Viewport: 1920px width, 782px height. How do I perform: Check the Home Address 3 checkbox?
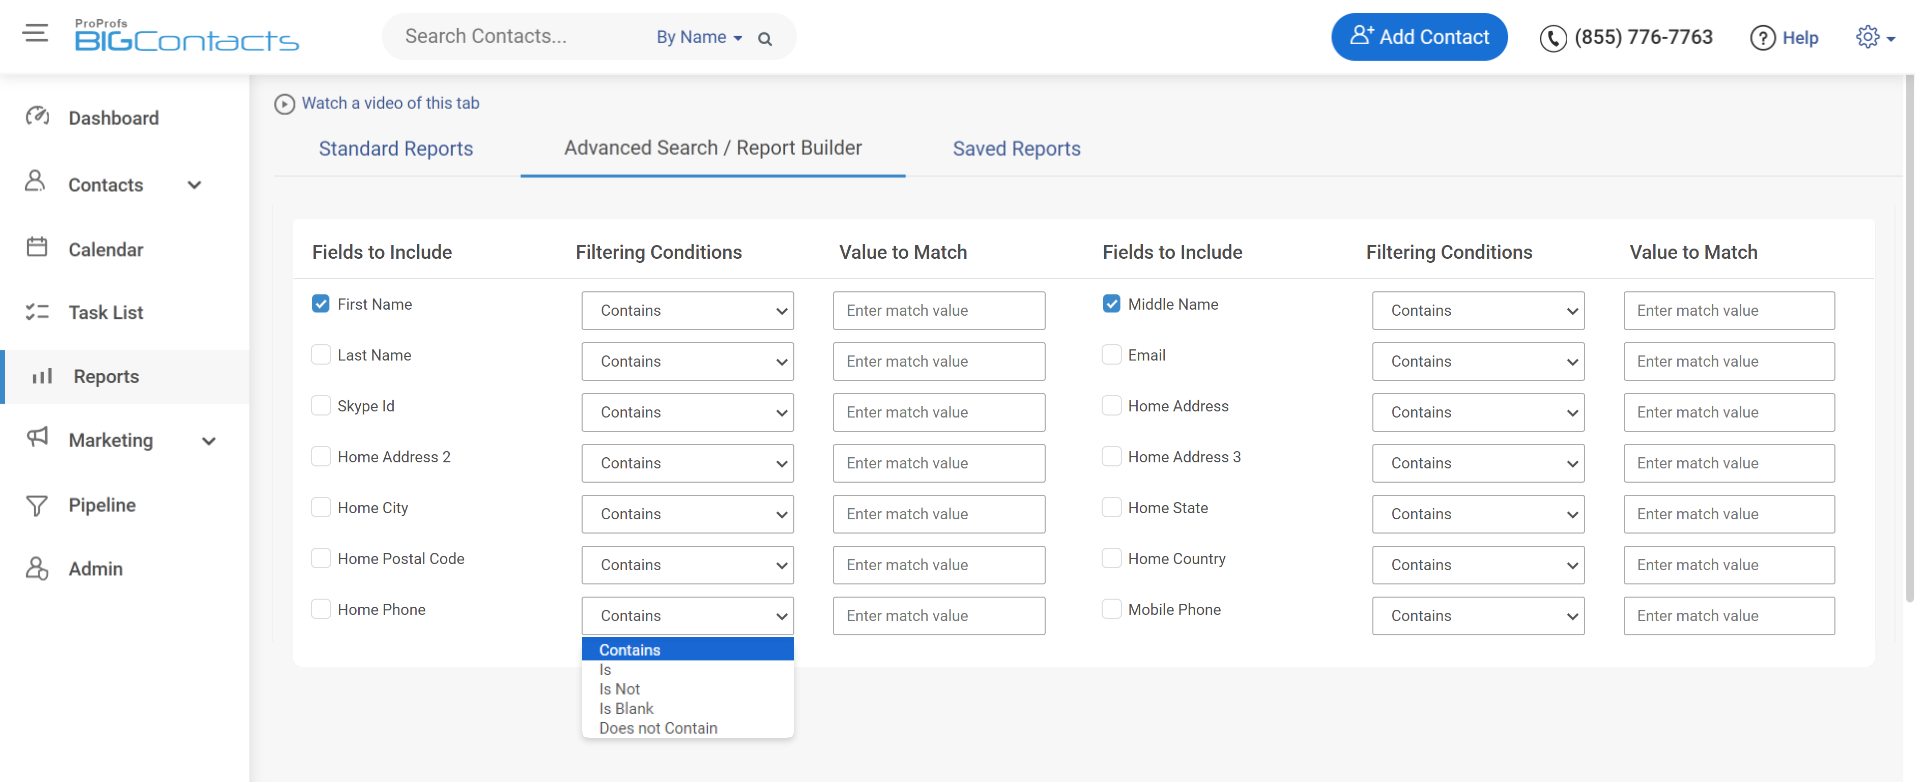click(1111, 456)
